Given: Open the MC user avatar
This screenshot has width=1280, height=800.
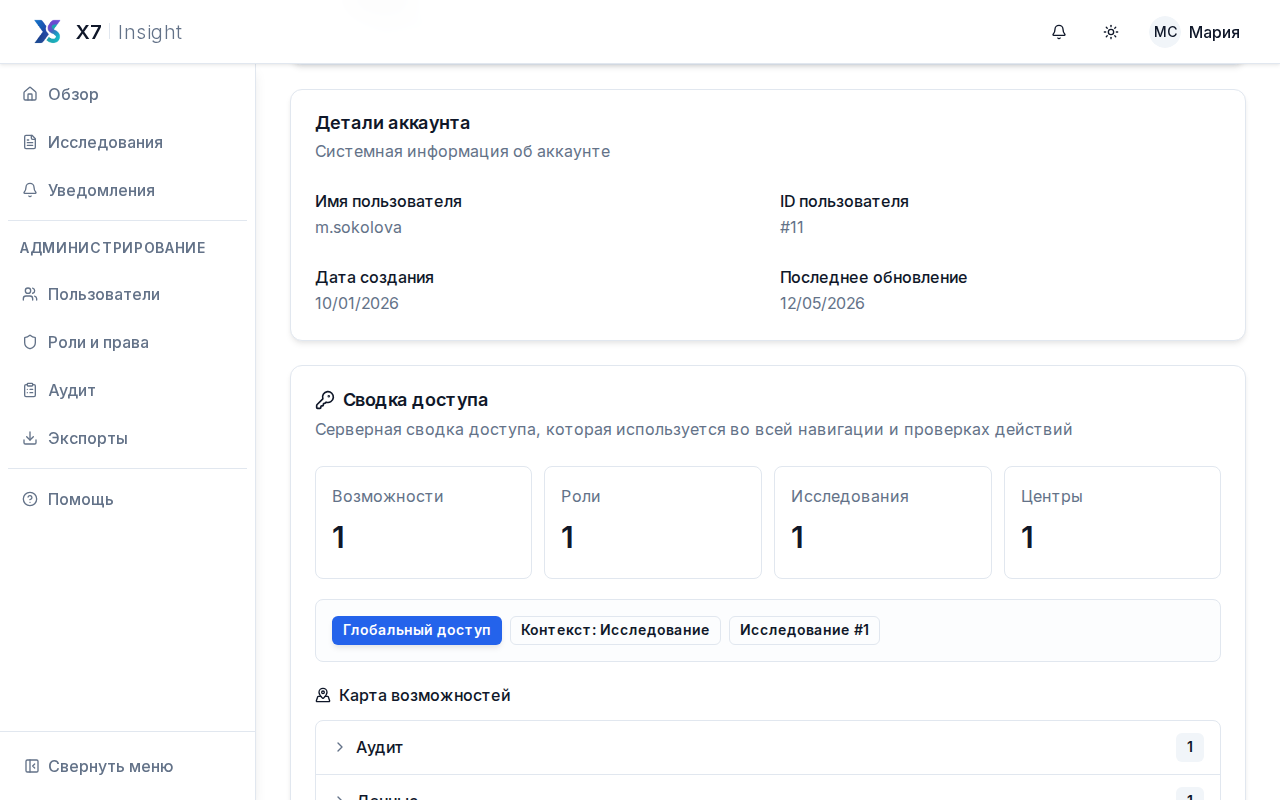Looking at the screenshot, I should tap(1165, 32).
